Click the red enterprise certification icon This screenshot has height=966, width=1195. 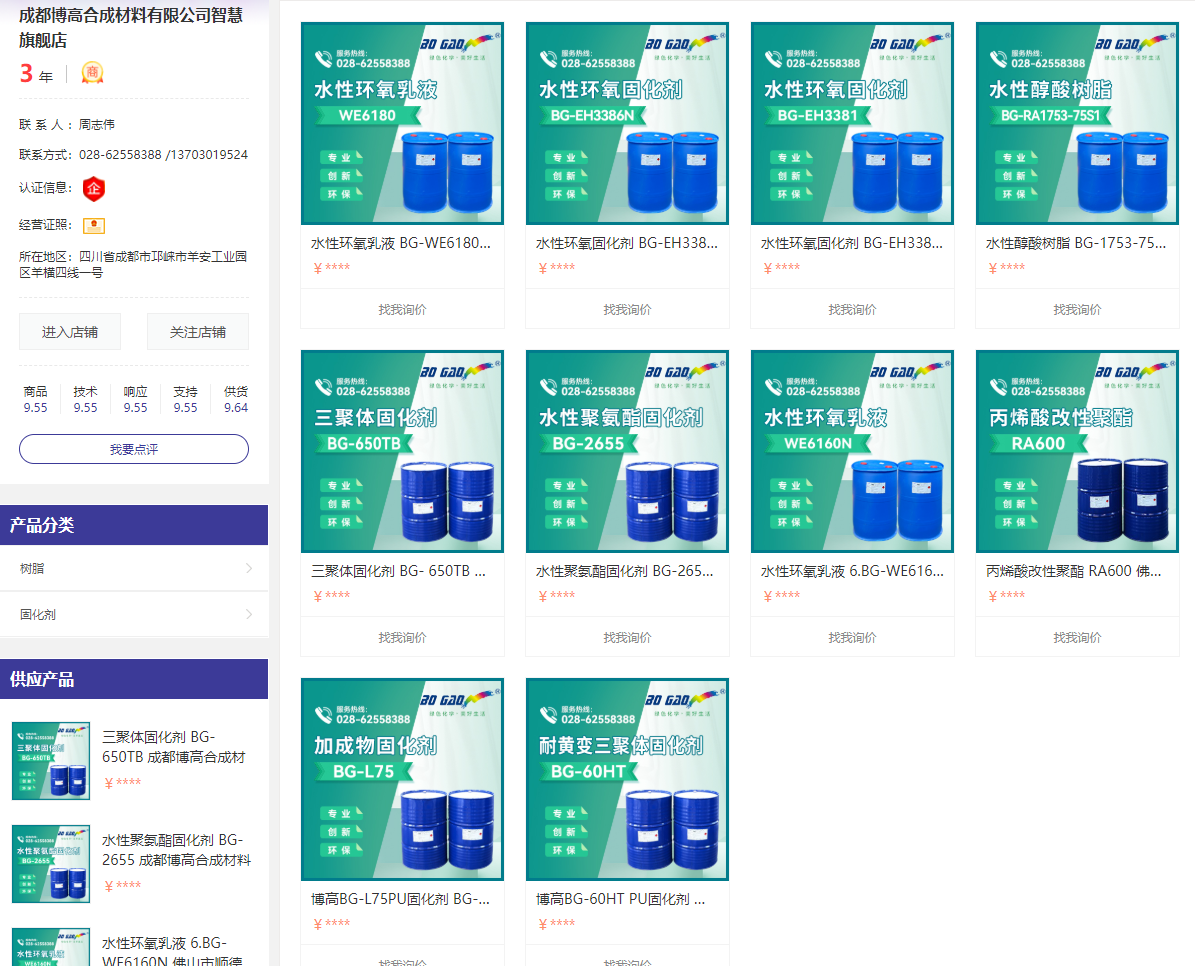pos(94,188)
